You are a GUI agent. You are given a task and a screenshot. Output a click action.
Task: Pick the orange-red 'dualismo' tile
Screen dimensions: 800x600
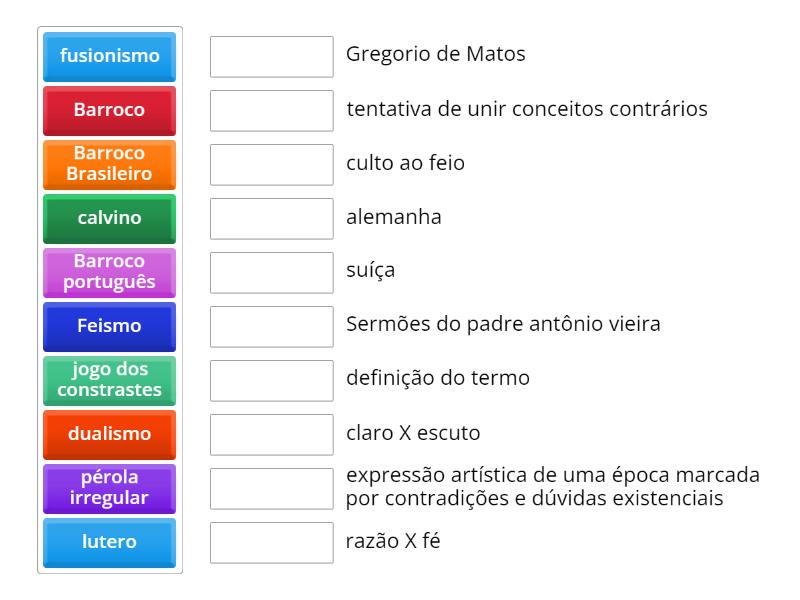pyautogui.click(x=109, y=434)
